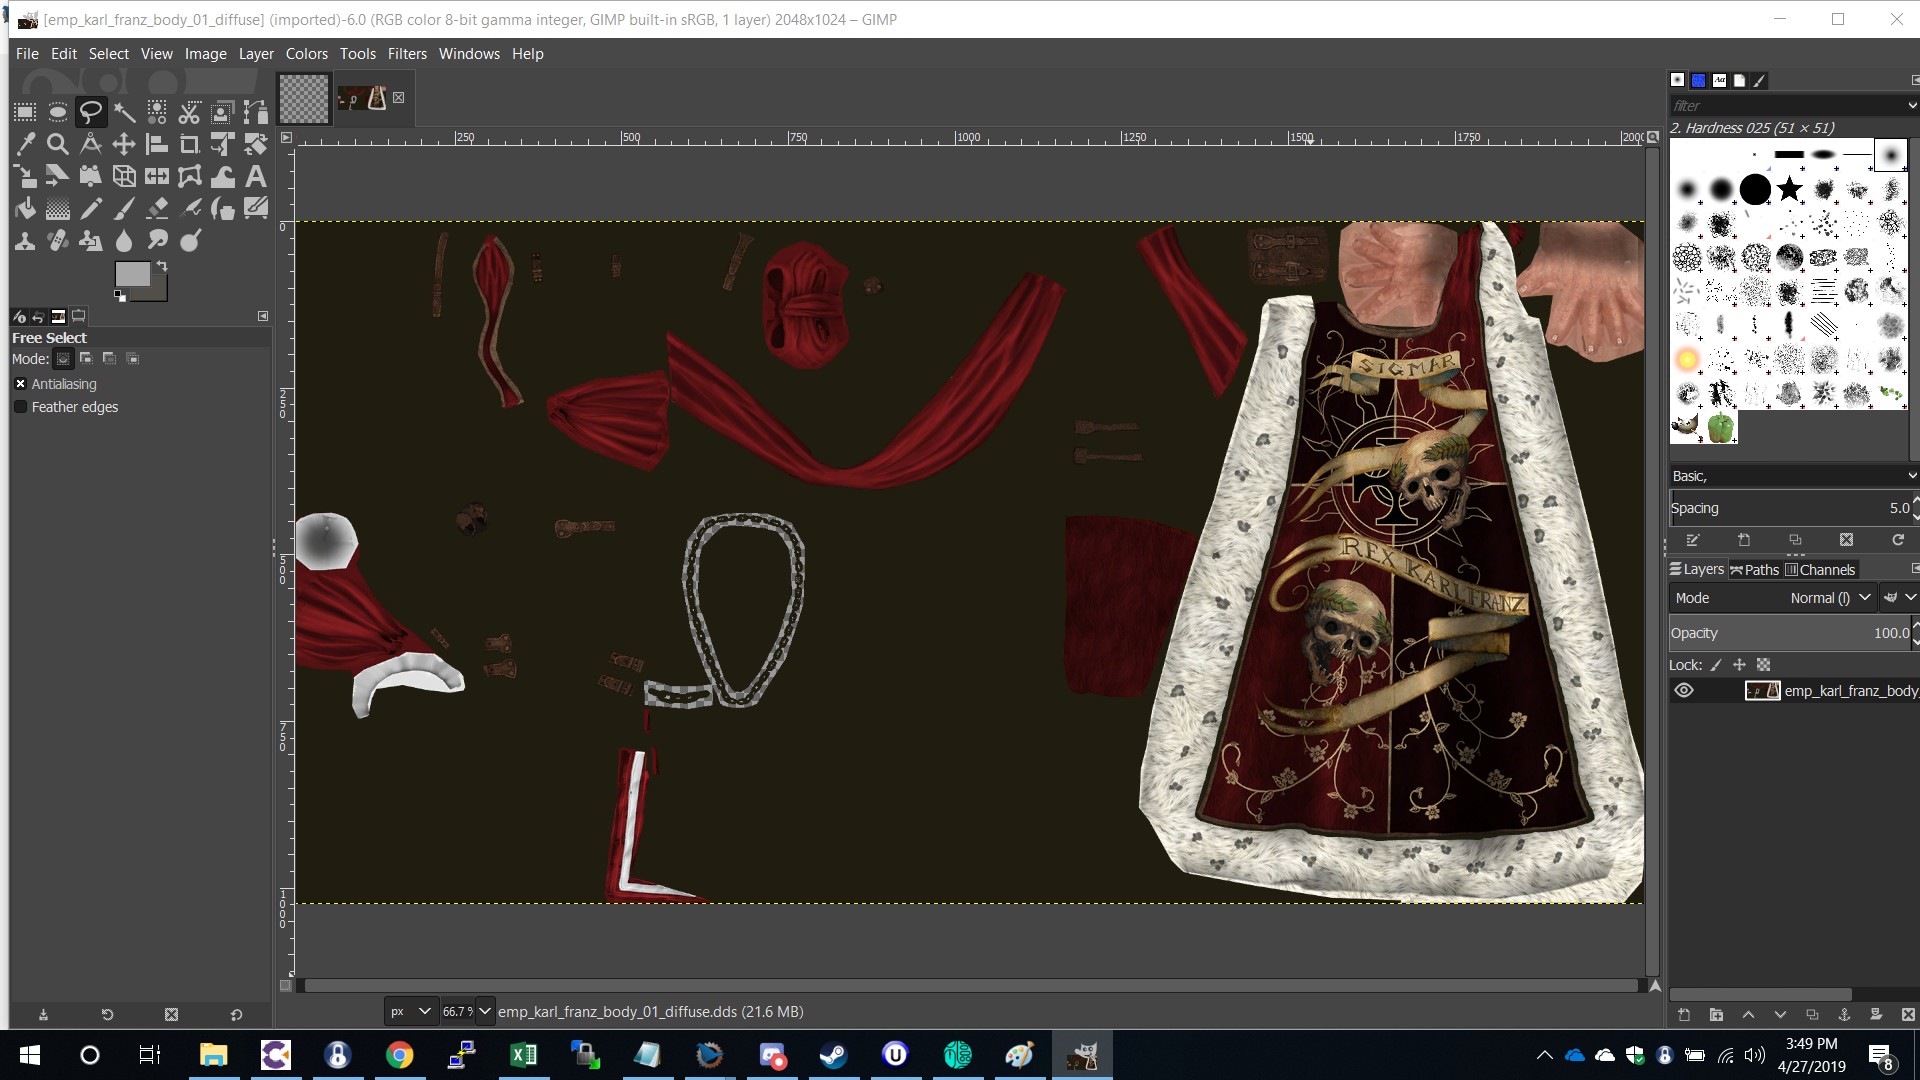Adjust the layer Opacity slider

pyautogui.click(x=1790, y=633)
